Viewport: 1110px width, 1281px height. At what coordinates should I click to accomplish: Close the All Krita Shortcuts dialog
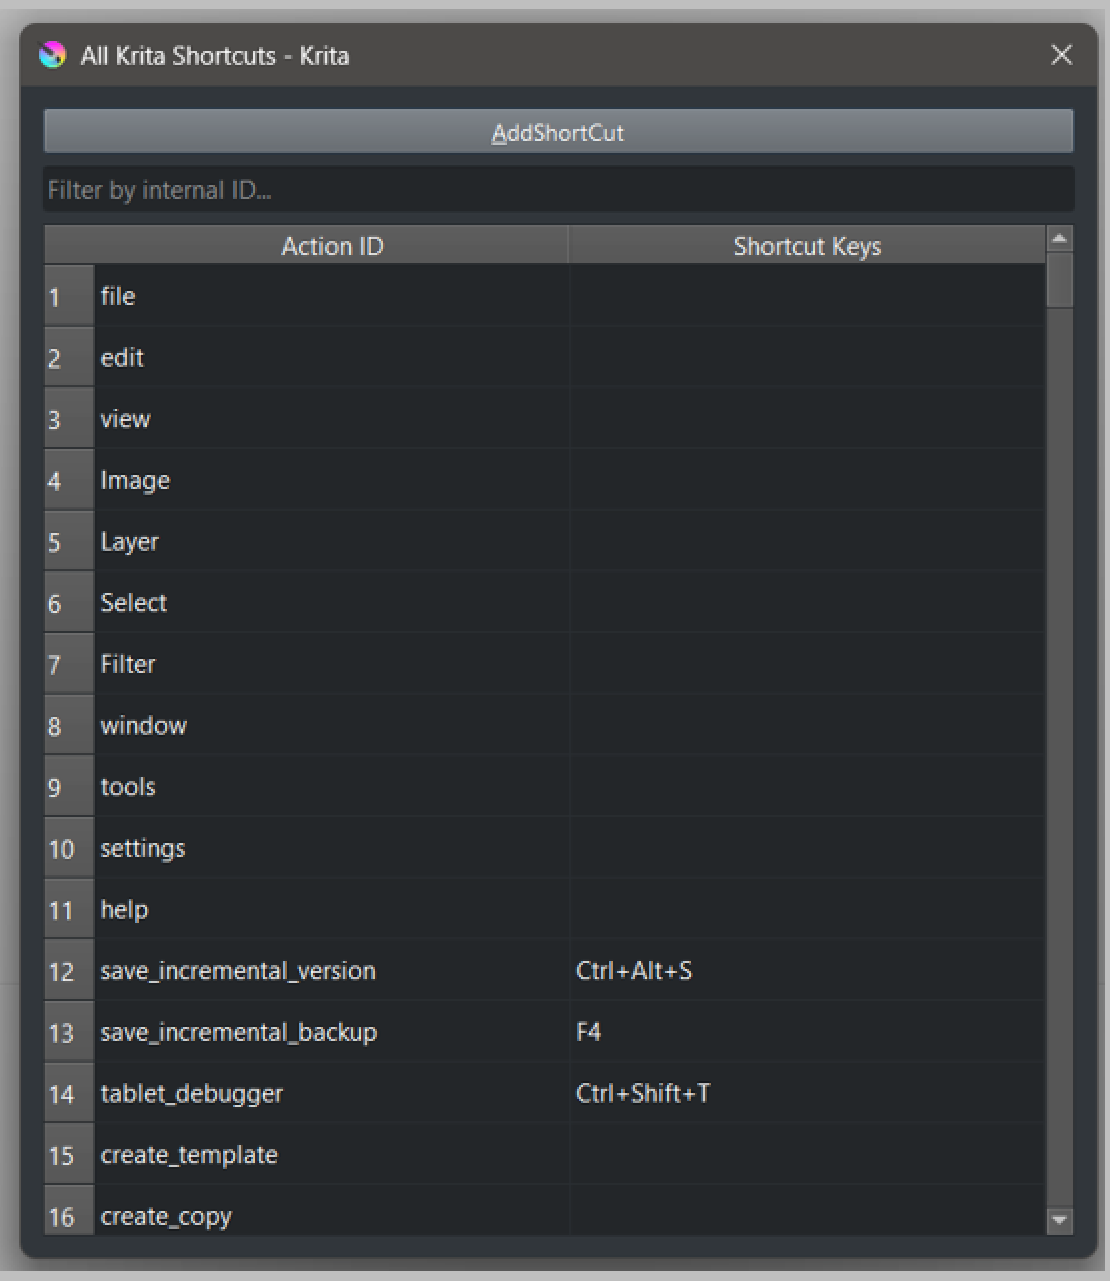(1061, 55)
